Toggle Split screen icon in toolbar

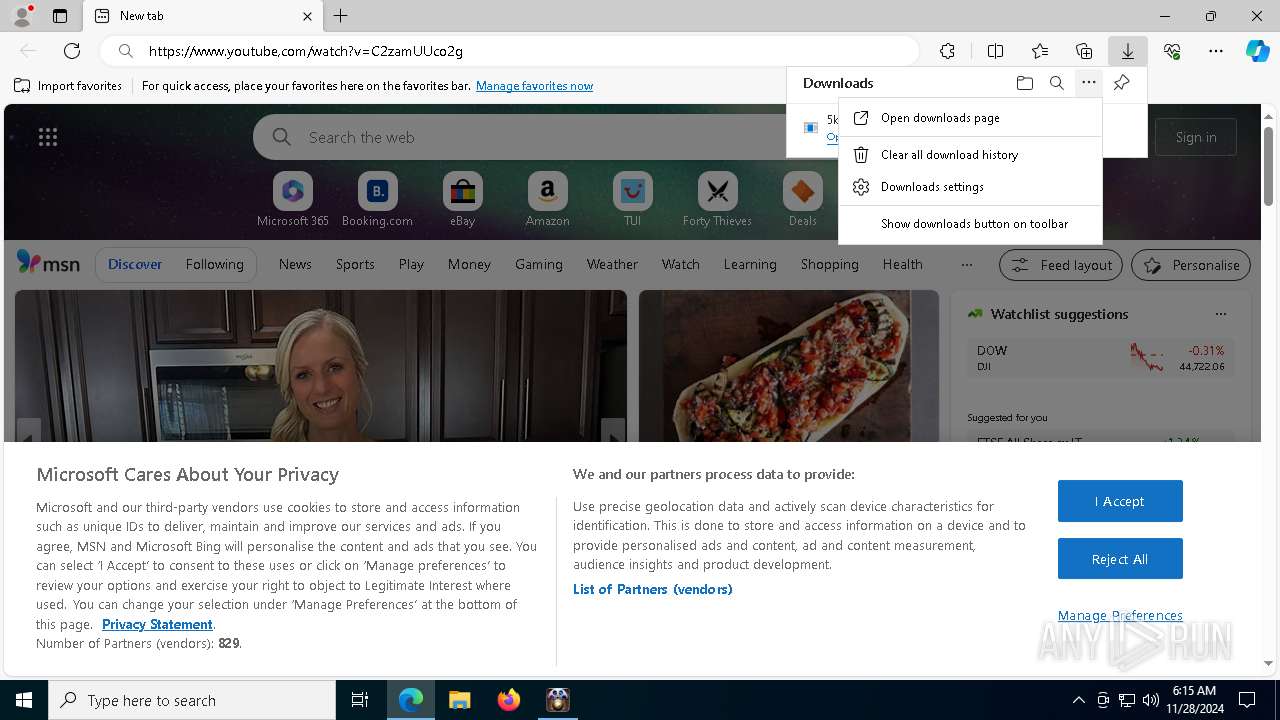(x=995, y=51)
